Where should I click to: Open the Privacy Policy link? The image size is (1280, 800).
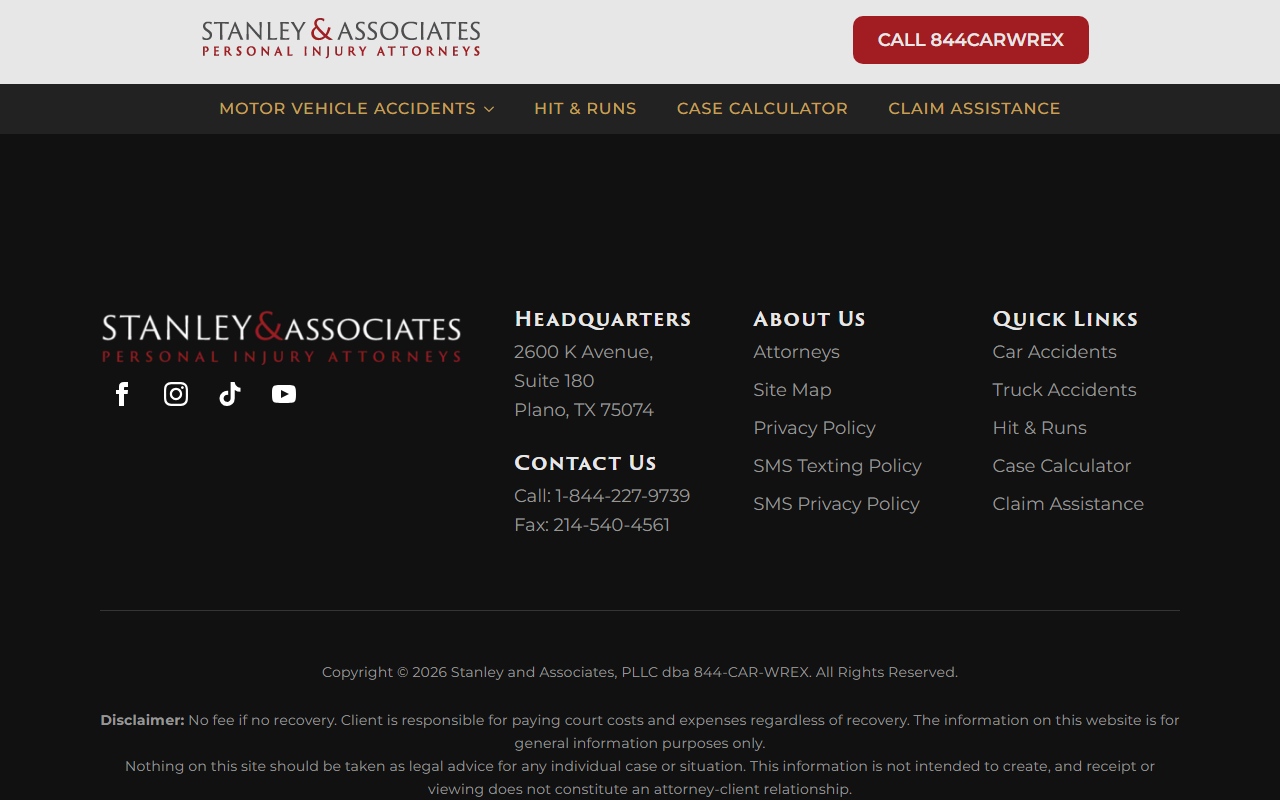pyautogui.click(x=814, y=428)
